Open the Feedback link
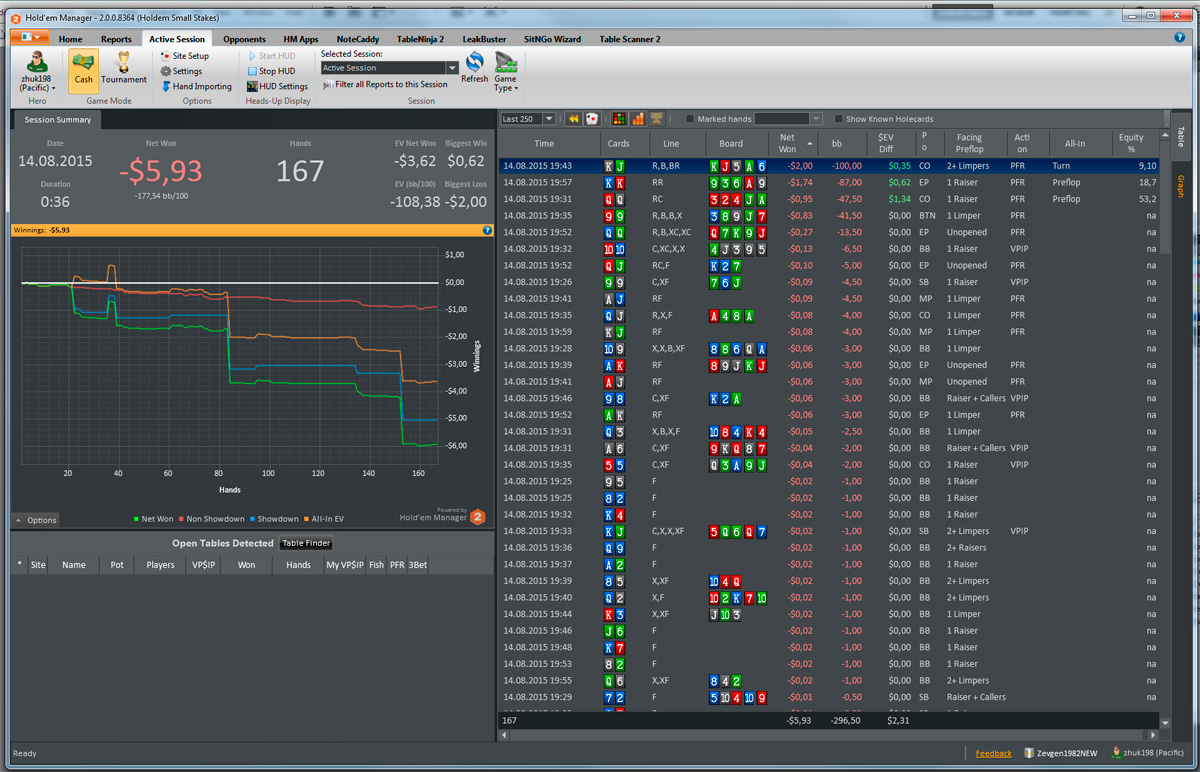This screenshot has height=772, width=1200. click(994, 753)
